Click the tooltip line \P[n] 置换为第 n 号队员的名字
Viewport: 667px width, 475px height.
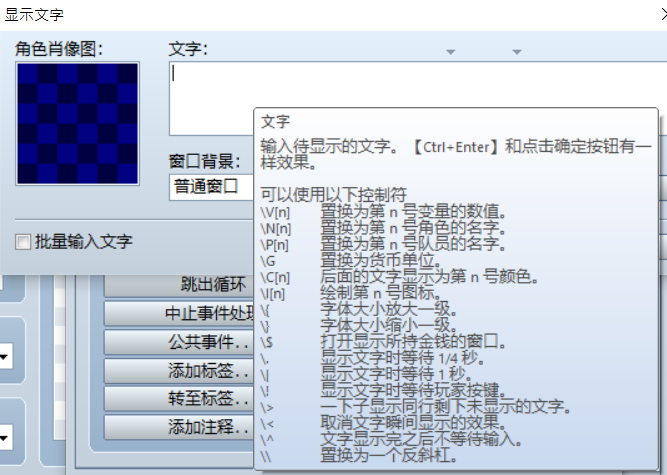tap(383, 244)
